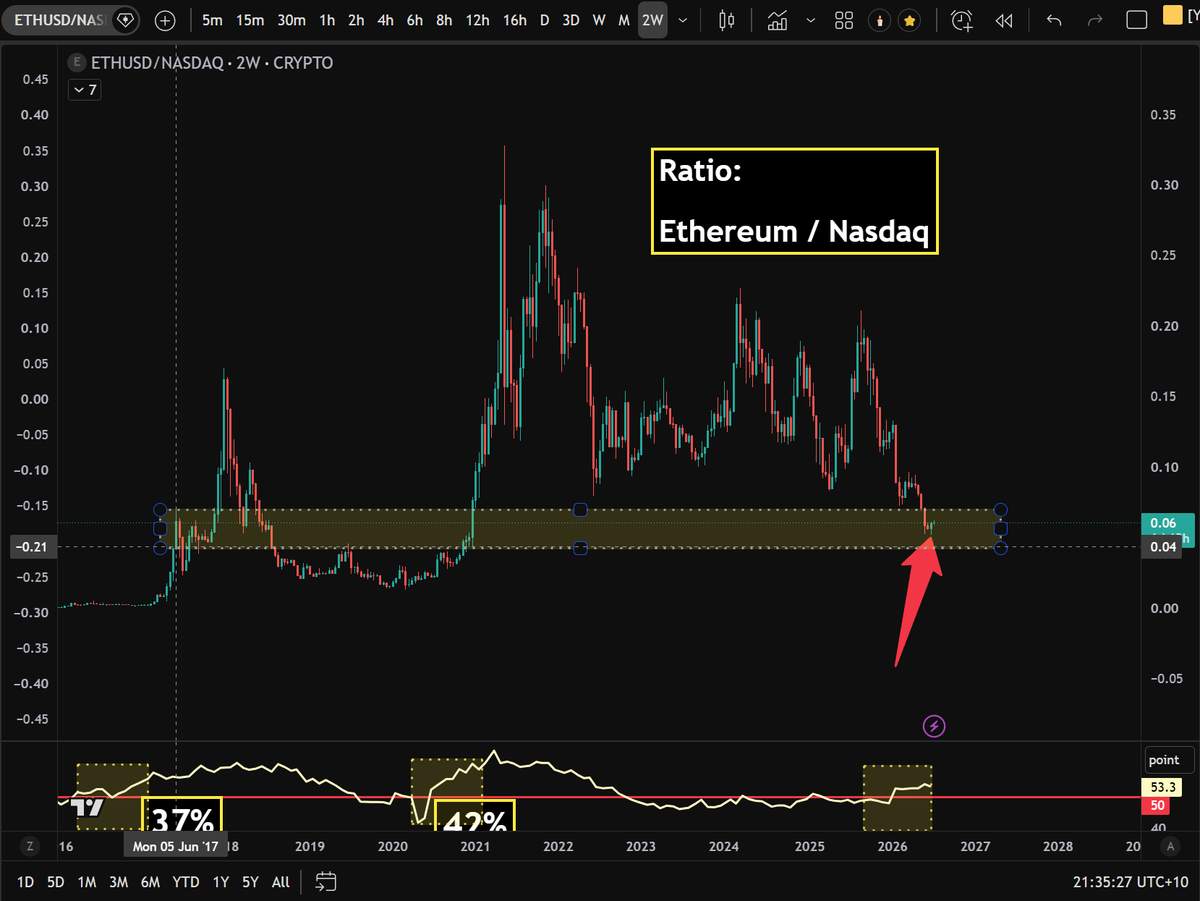
Task: Choose the 8h timeframe
Action: pyautogui.click(x=444, y=20)
